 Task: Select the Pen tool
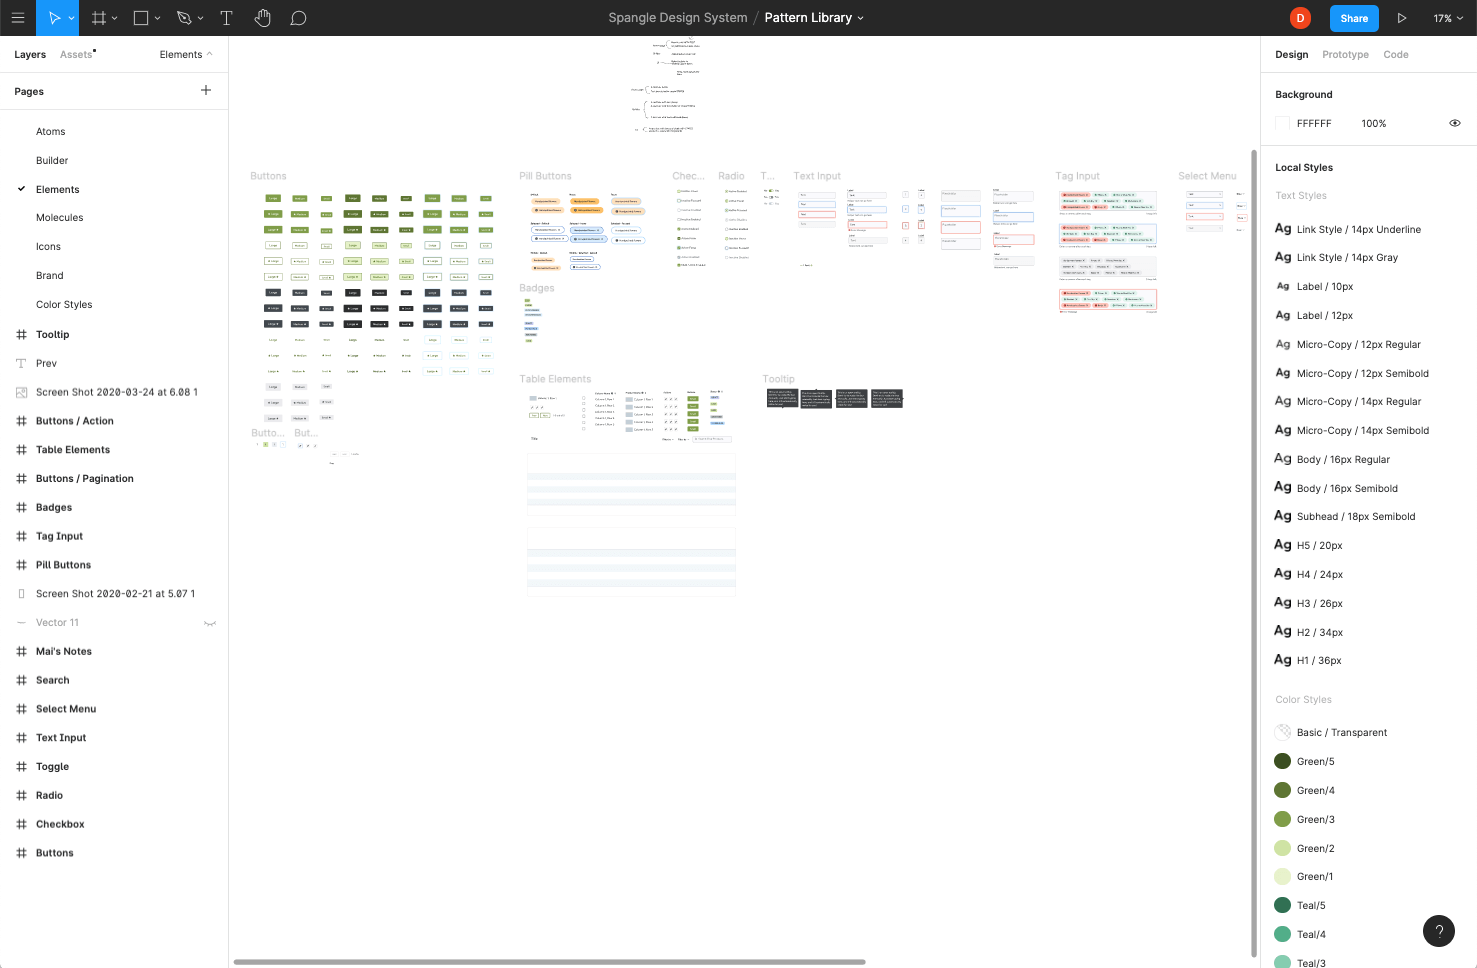185,17
